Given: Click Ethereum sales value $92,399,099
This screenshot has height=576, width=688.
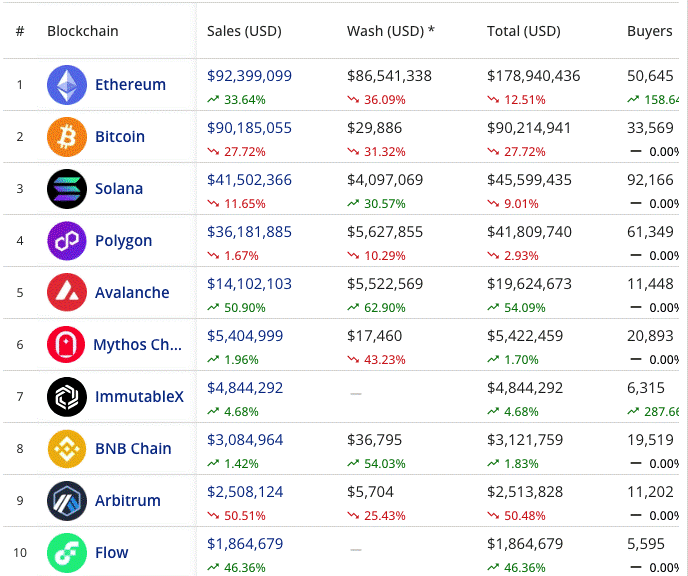Looking at the screenshot, I should point(249,76).
